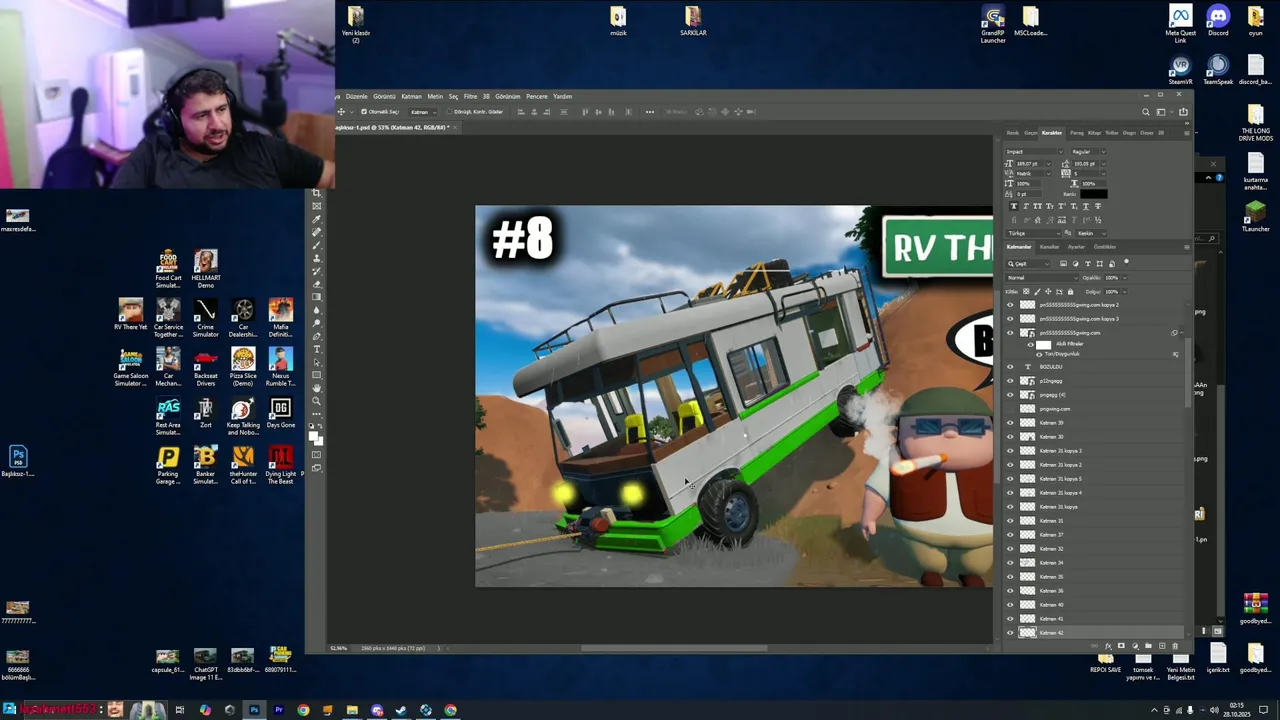
Task: Open the Katman auto-select target dropdown
Action: point(423,112)
